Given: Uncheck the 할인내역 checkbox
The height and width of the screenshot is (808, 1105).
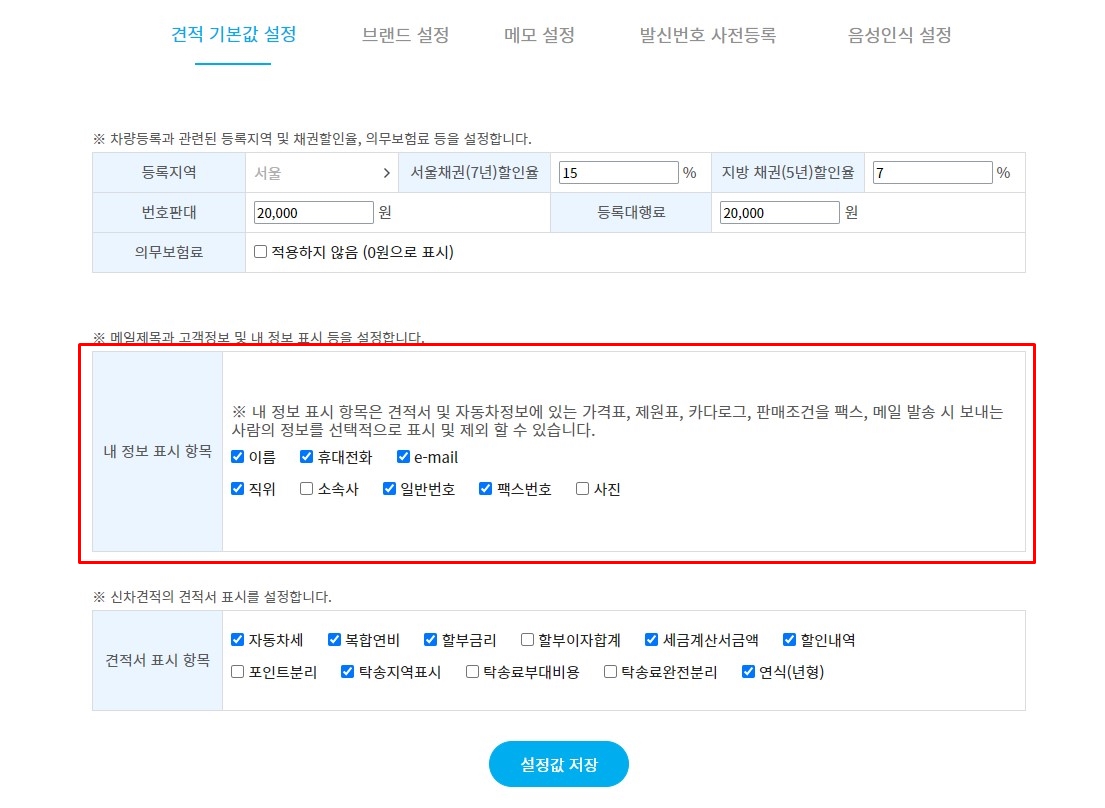Looking at the screenshot, I should point(789,639).
